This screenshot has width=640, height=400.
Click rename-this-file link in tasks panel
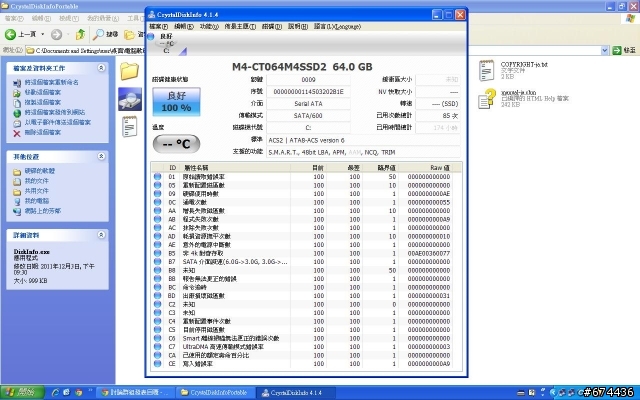(51, 82)
